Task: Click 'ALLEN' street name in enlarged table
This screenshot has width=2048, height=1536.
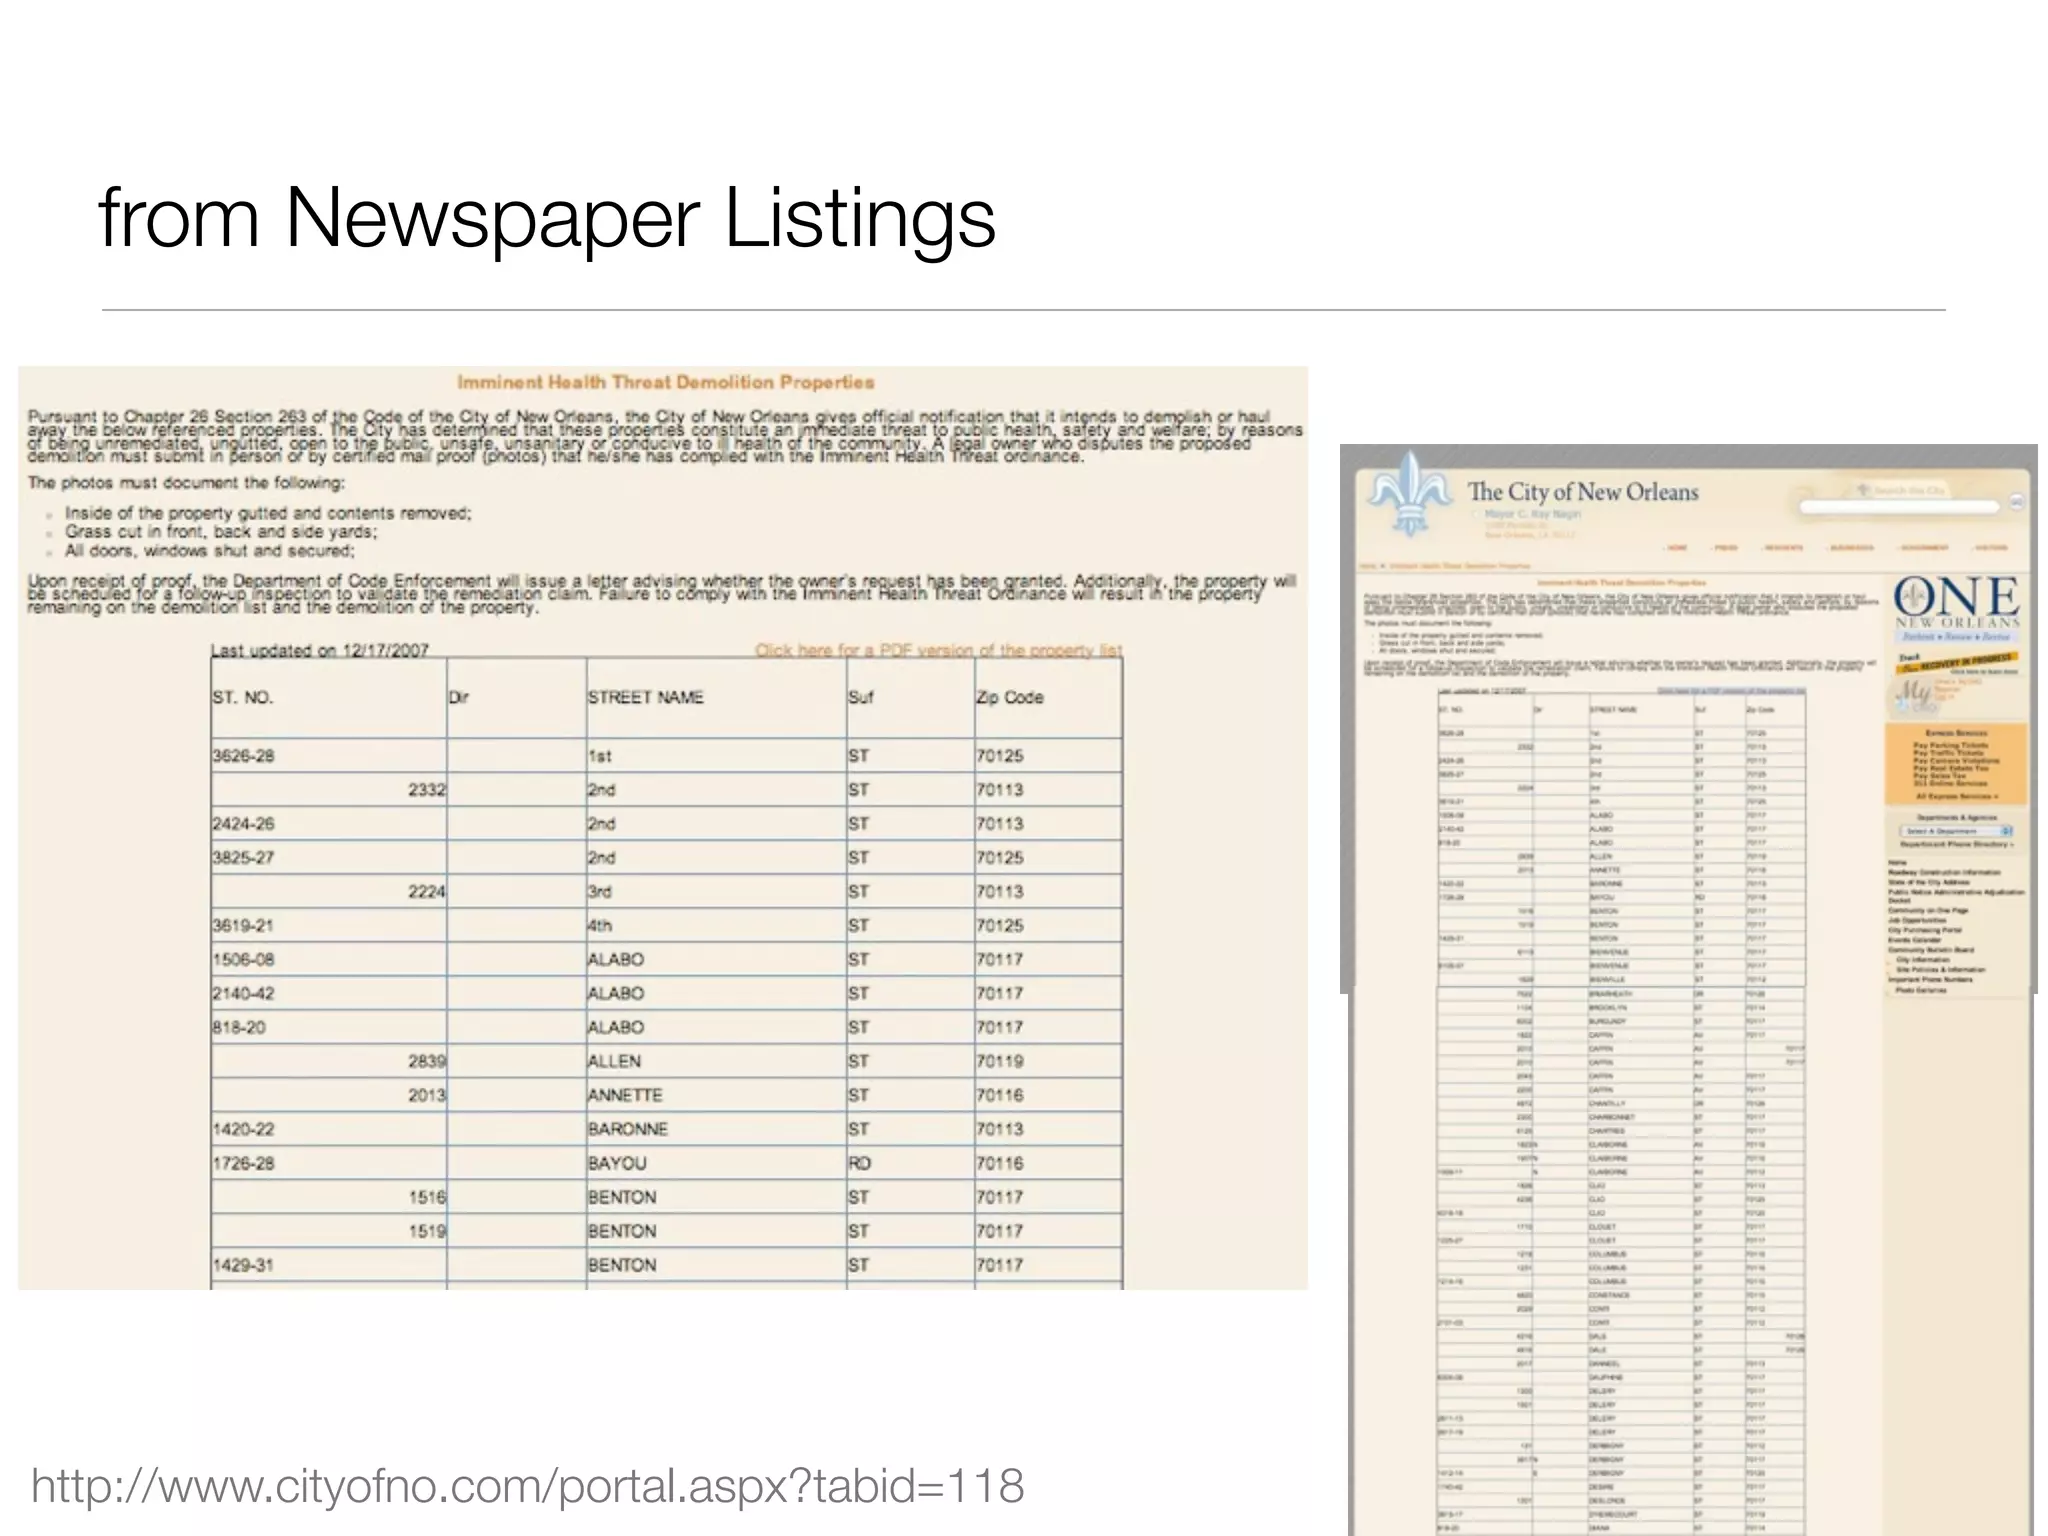Action: click(x=614, y=1062)
